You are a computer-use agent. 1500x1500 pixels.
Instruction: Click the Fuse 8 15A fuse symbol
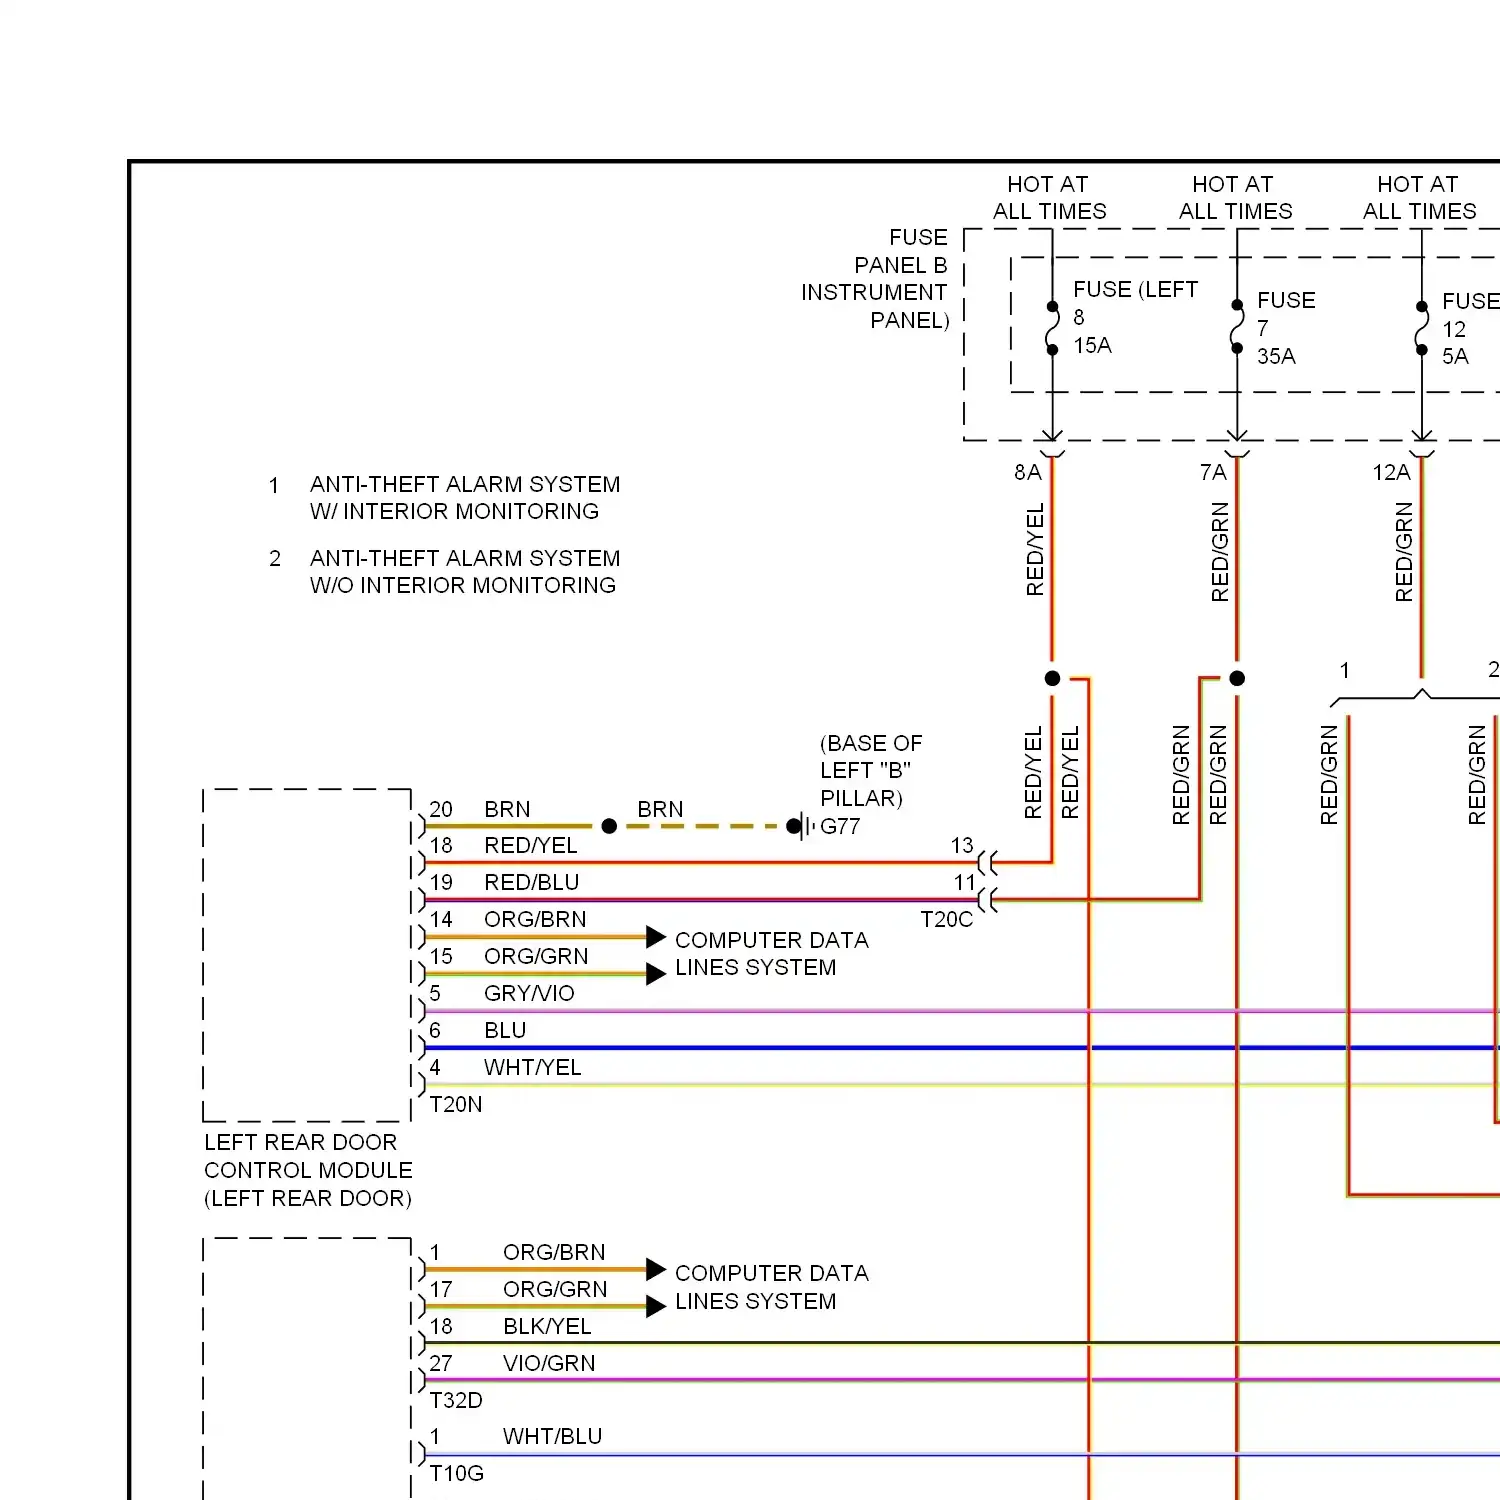(x=1052, y=328)
